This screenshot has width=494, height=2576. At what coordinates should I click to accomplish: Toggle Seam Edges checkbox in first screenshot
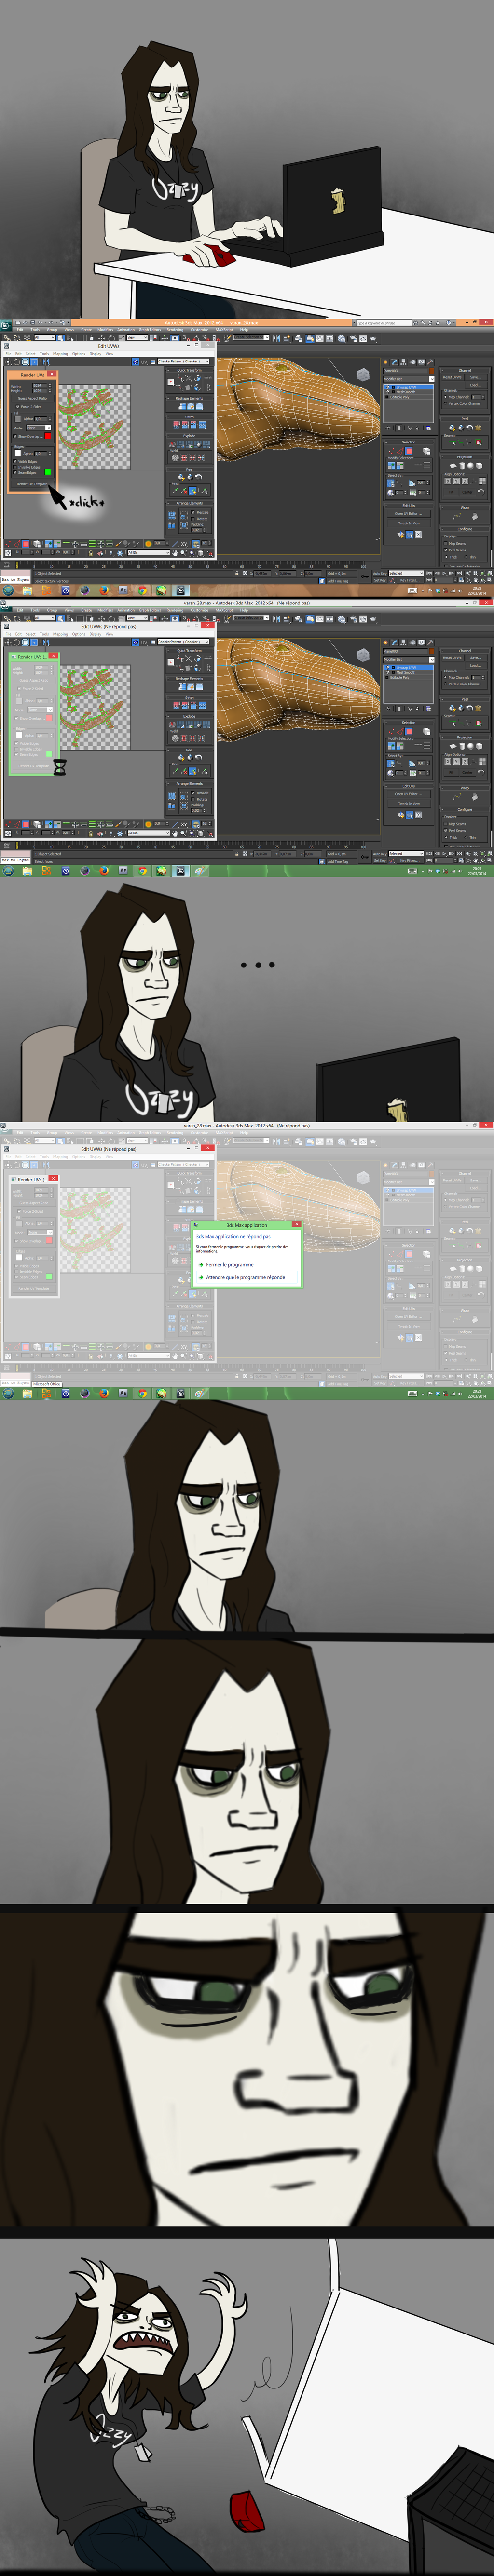15,473
